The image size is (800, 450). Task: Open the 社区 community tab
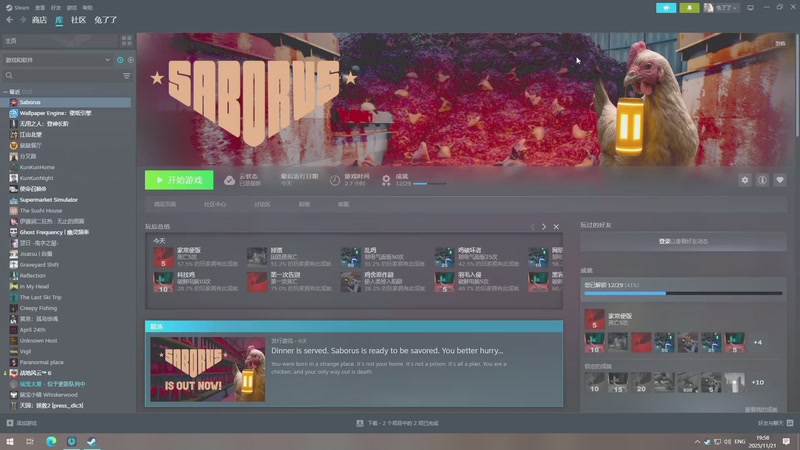78,20
